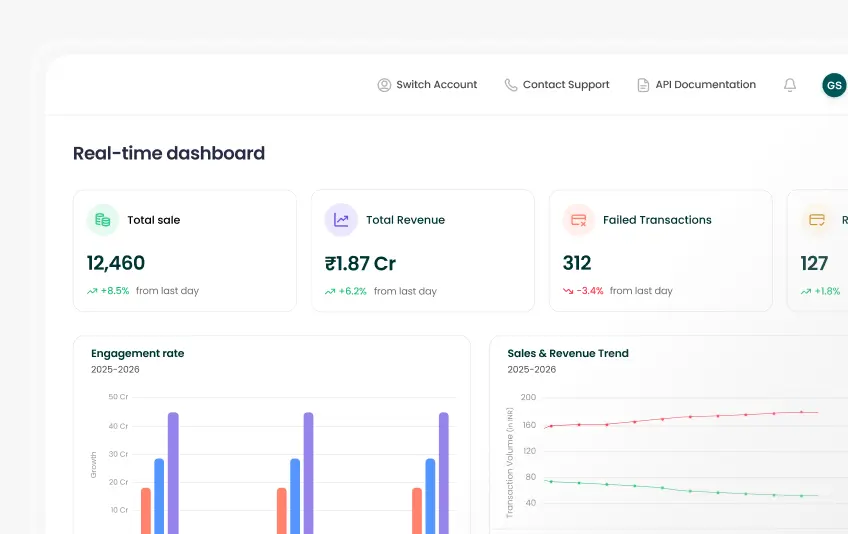Open the GS profile avatar

pyautogui.click(x=834, y=85)
